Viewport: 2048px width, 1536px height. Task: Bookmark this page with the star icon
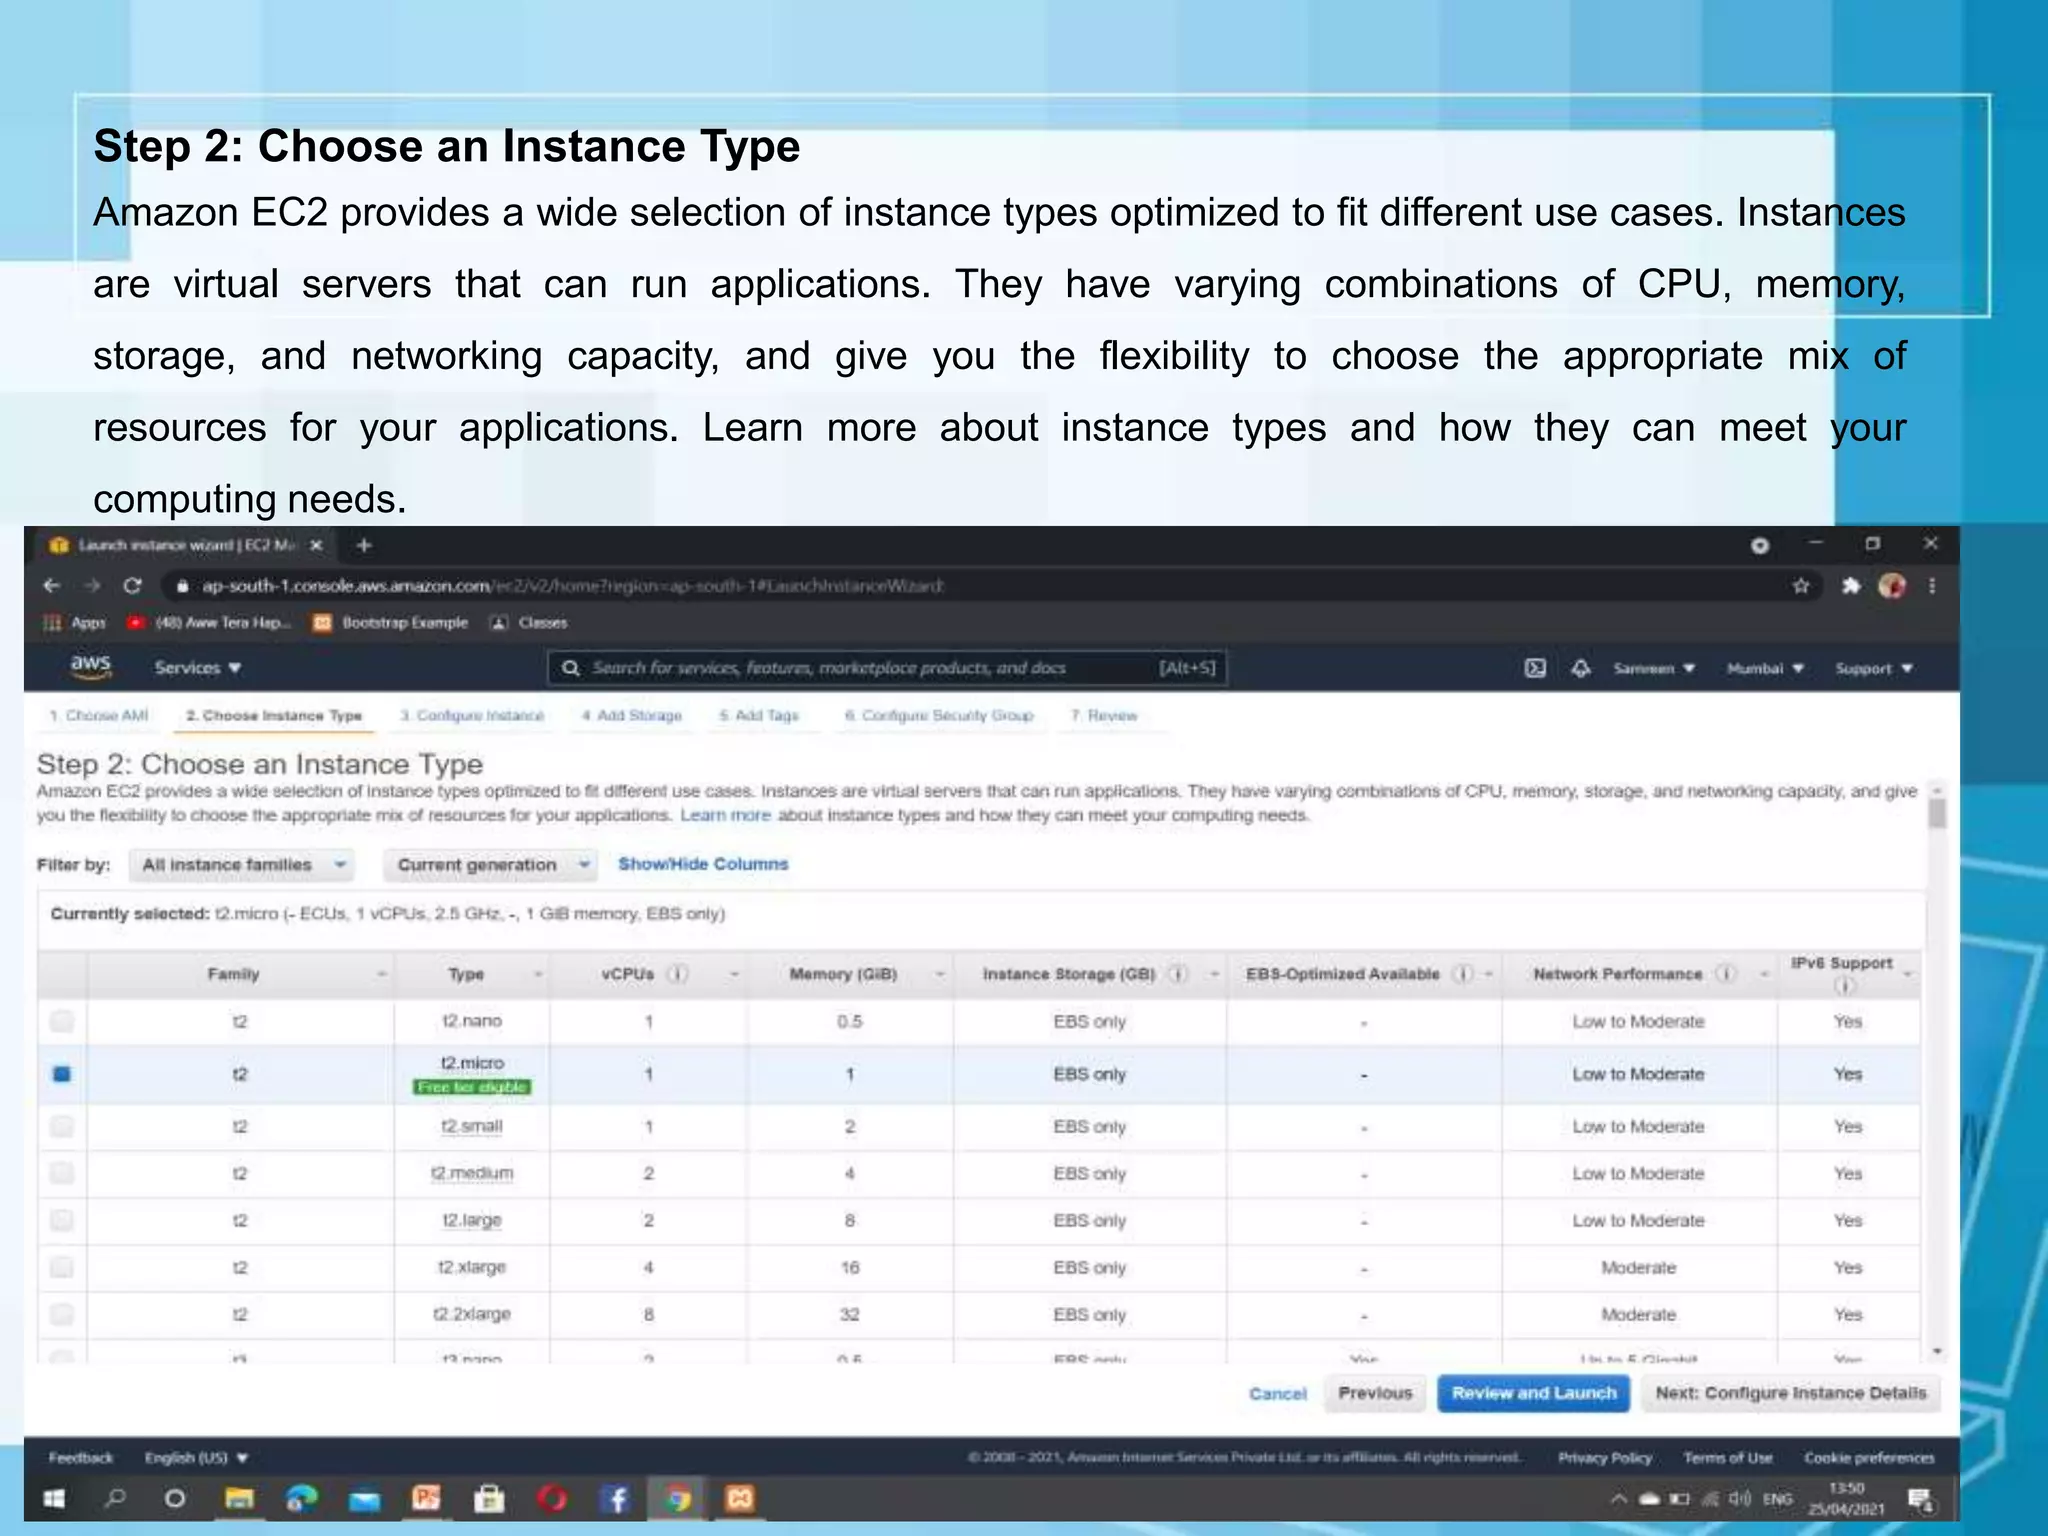coord(1801,586)
